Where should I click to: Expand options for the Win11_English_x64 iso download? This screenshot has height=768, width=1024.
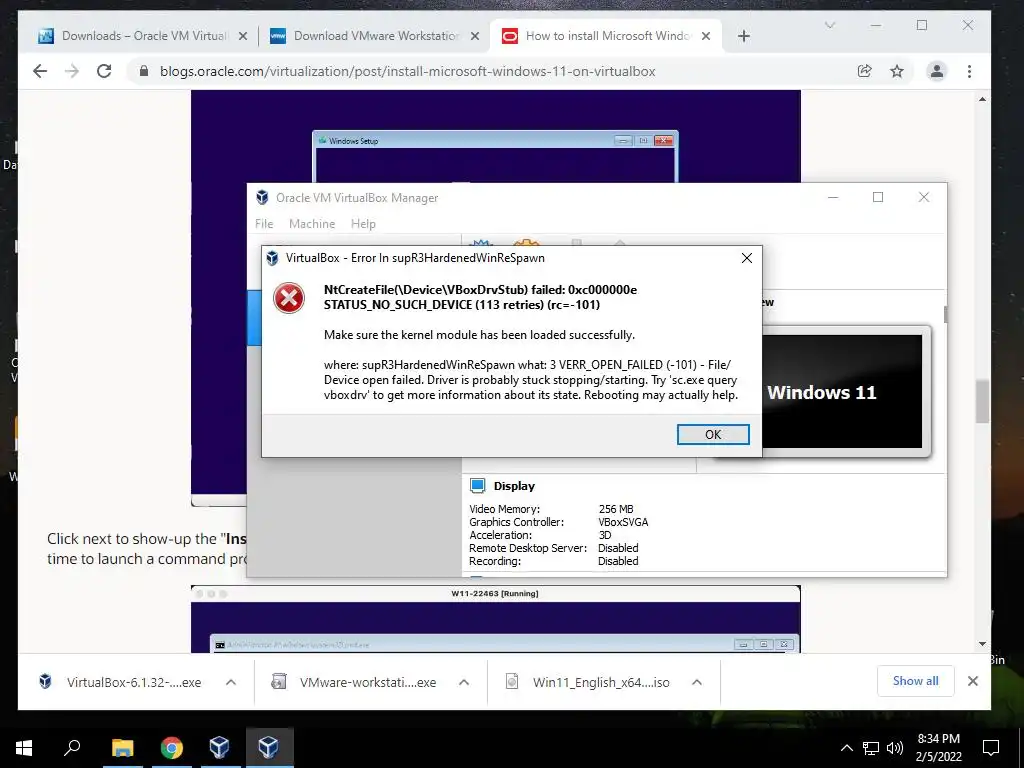[697, 682]
